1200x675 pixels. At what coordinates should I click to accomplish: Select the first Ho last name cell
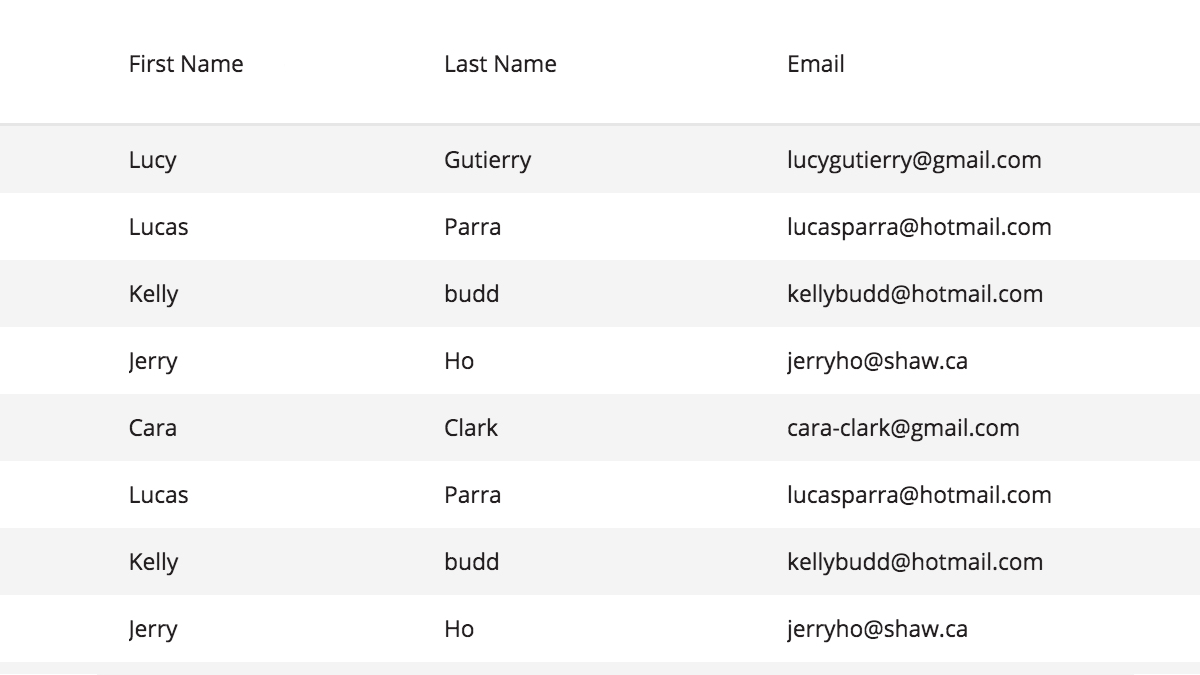pyautogui.click(x=459, y=361)
